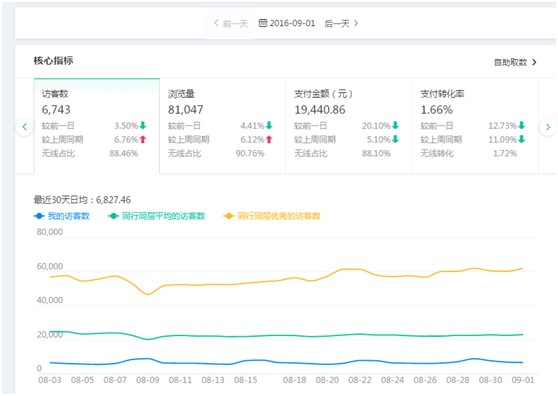Image resolution: width=558 pixels, height=396 pixels.
Task: Click red up arrow next to 6.76%
Action: point(143,139)
